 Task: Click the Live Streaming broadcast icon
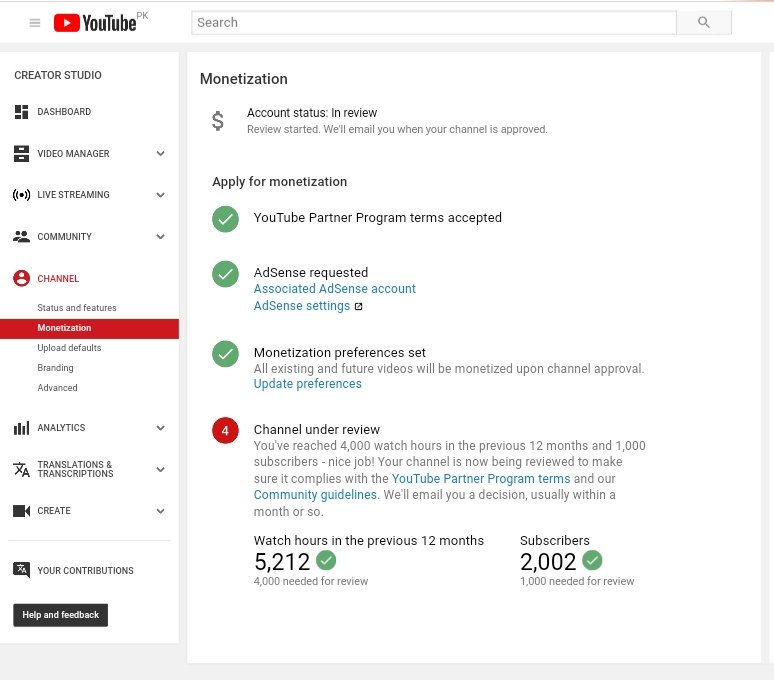[21, 195]
